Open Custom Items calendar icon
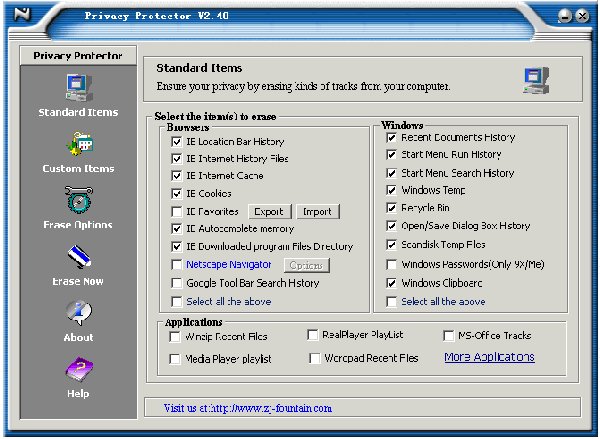 point(80,144)
